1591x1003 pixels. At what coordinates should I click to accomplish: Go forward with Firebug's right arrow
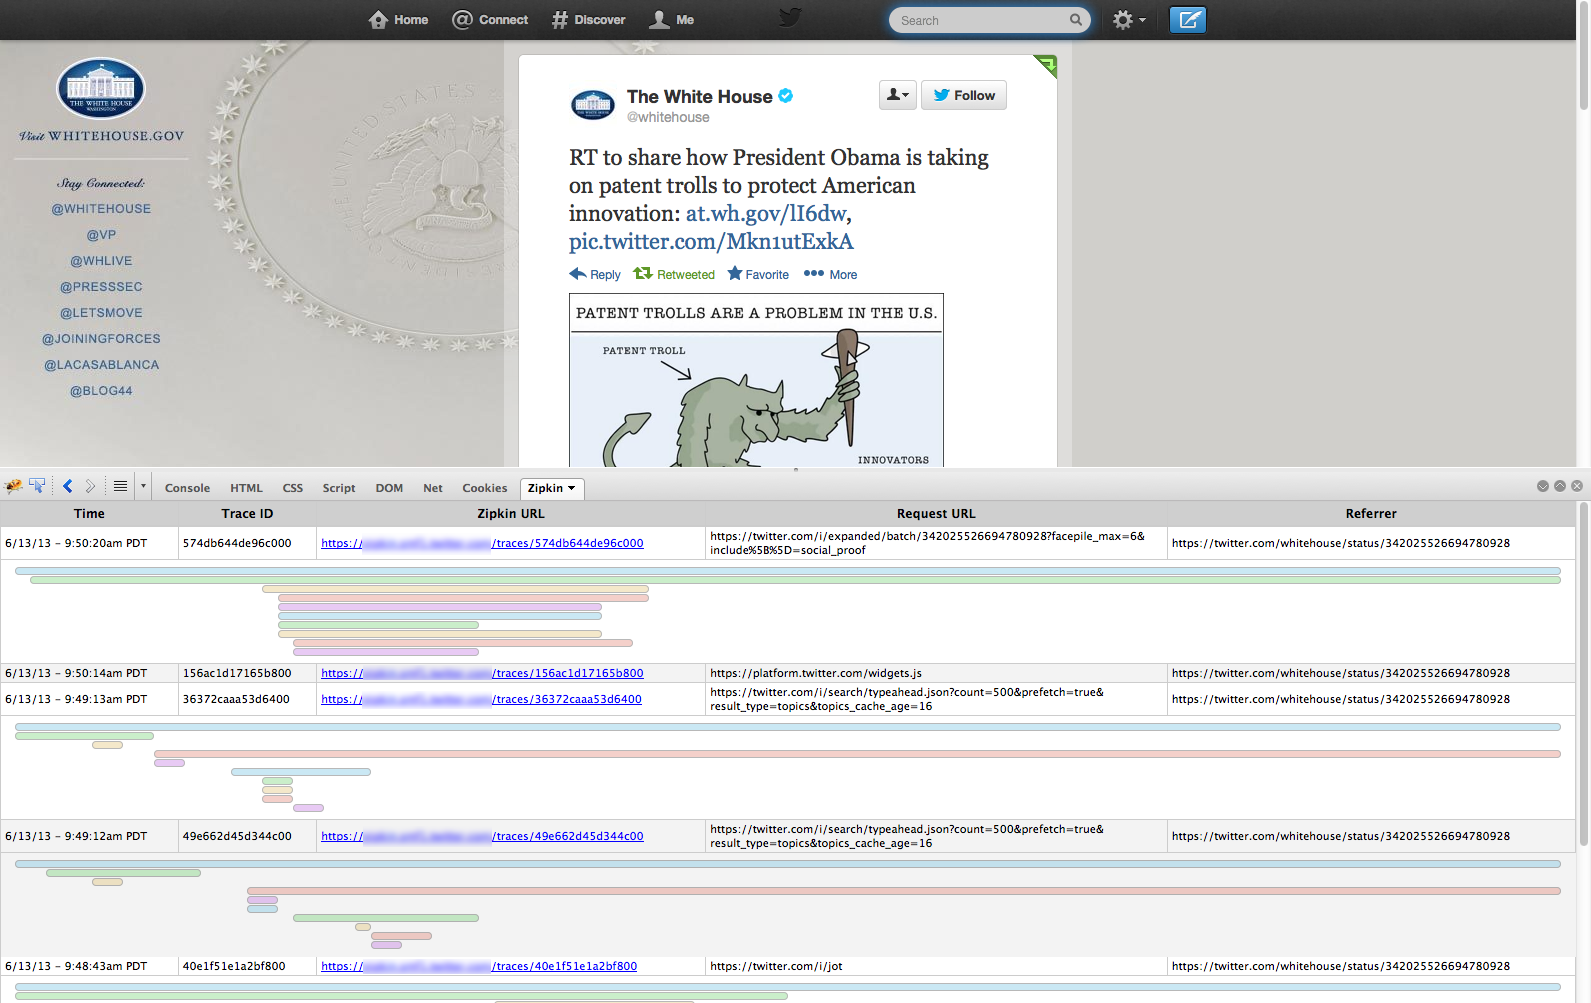click(x=90, y=486)
